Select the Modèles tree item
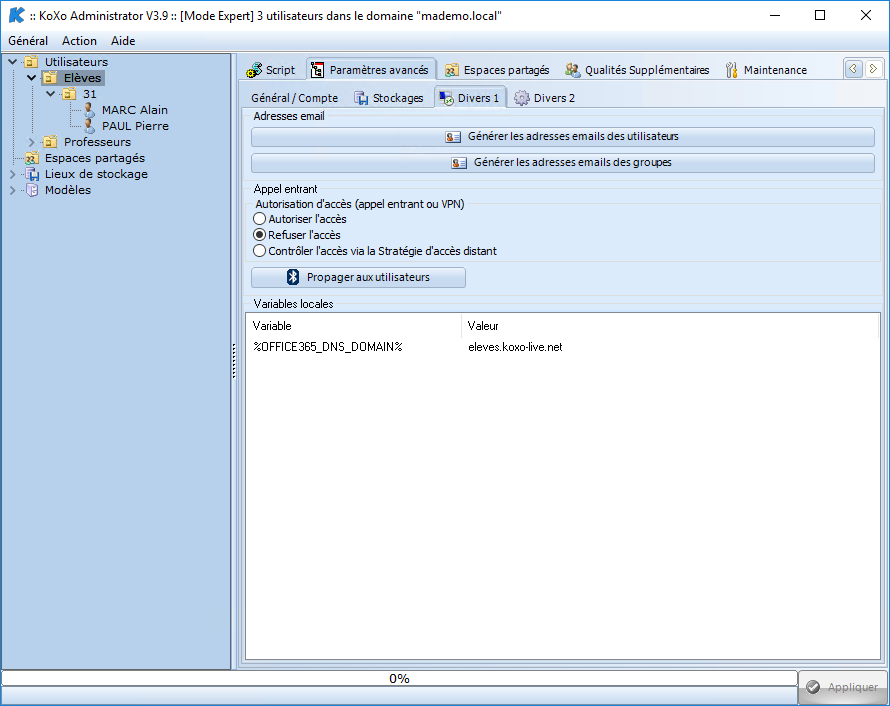This screenshot has width=890, height=706. coord(68,190)
